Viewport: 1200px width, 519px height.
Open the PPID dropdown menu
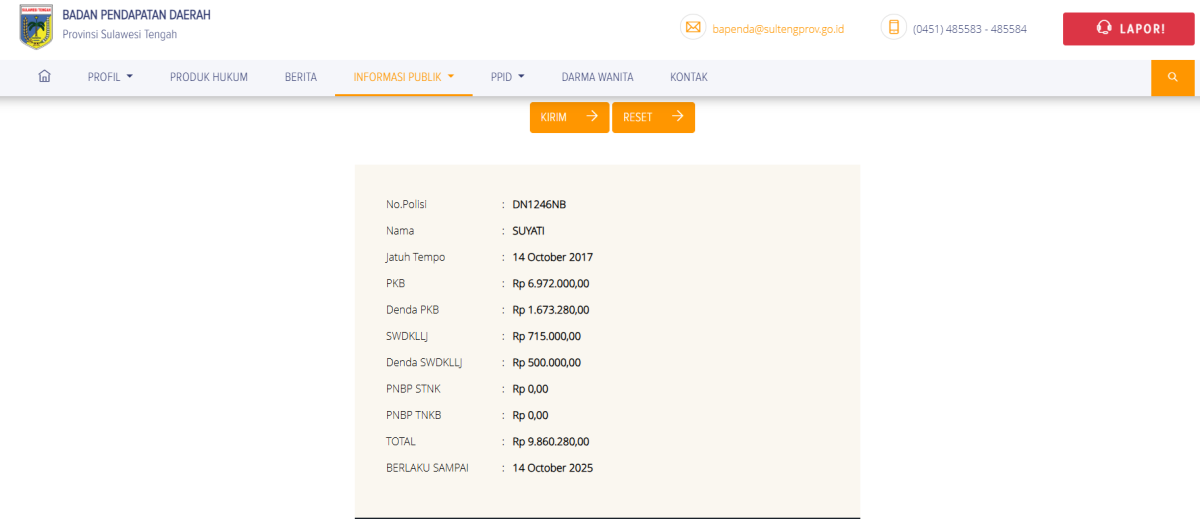point(507,77)
